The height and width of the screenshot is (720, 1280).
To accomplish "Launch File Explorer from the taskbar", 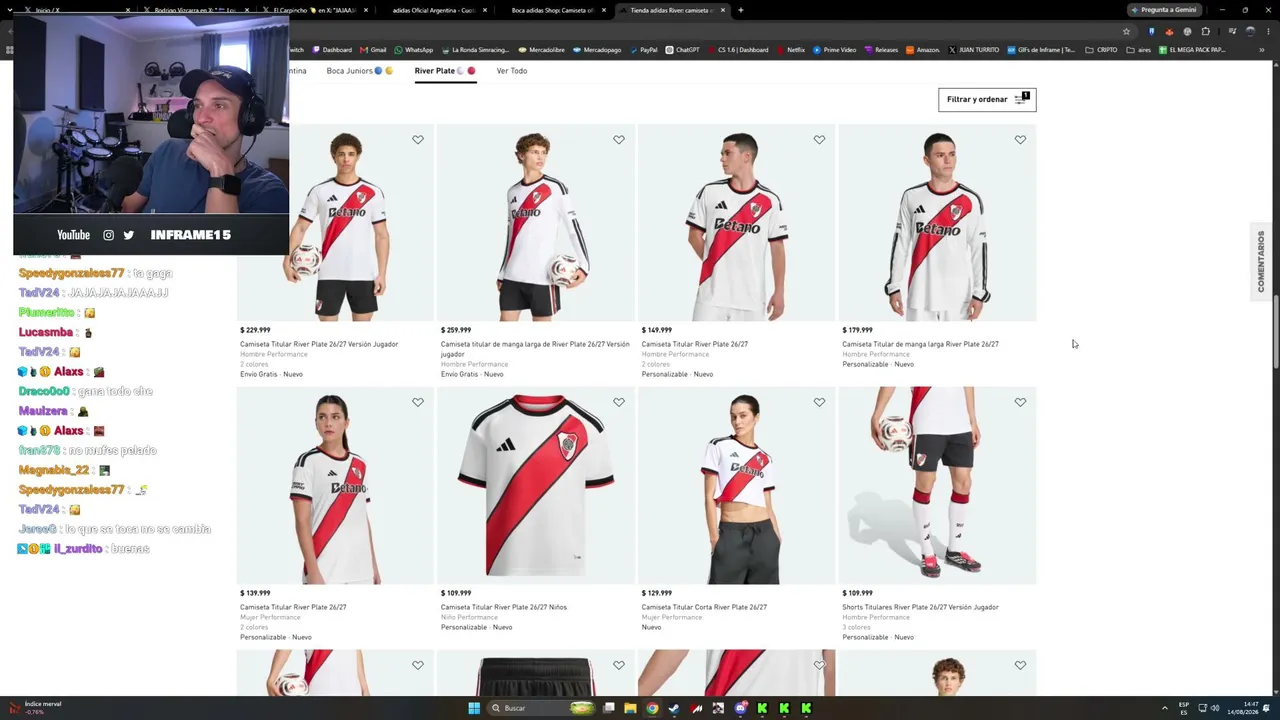I will pyautogui.click(x=630, y=708).
